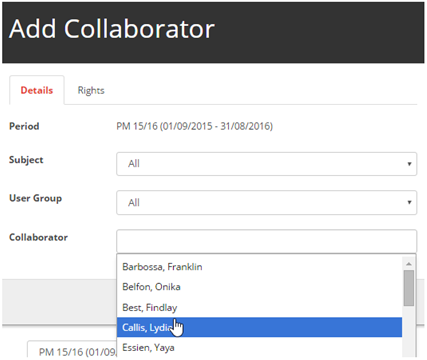This screenshot has width=427, height=360.
Task: Click the scrollbar track below the thumb
Action: (x=409, y=332)
